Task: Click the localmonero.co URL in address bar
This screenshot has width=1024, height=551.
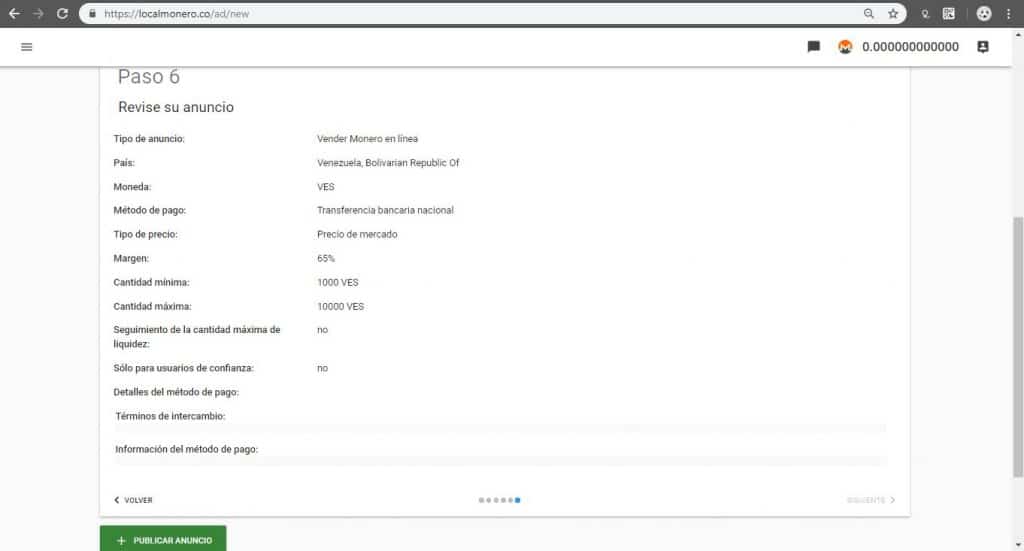Action: pyautogui.click(x=176, y=14)
